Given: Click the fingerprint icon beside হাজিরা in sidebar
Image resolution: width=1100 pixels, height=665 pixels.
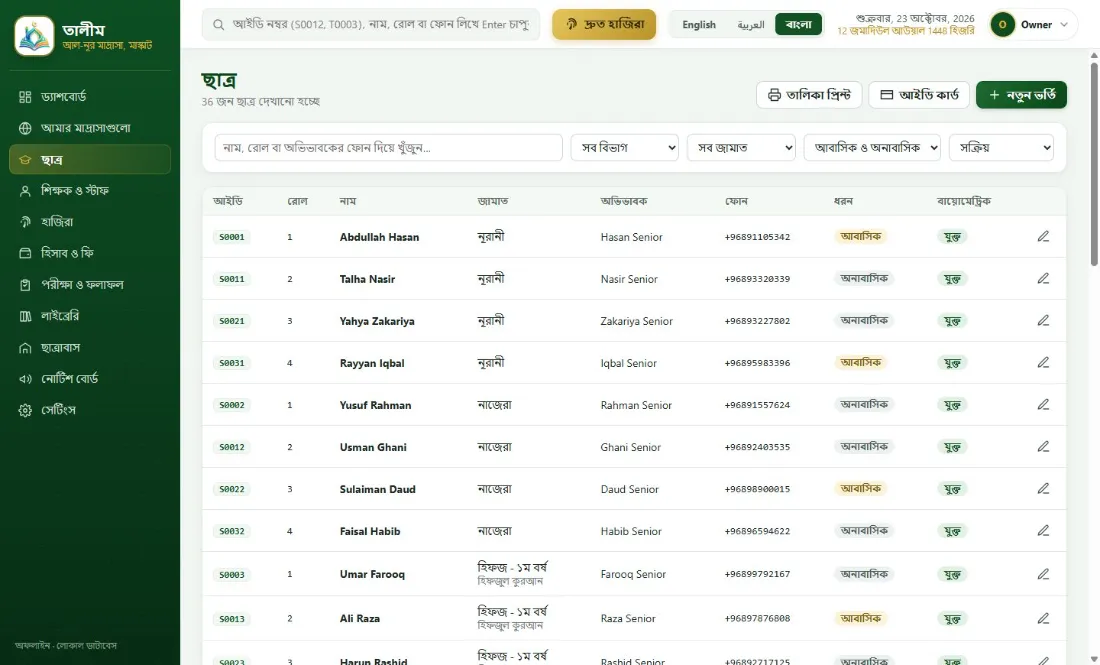Looking at the screenshot, I should tap(25, 222).
